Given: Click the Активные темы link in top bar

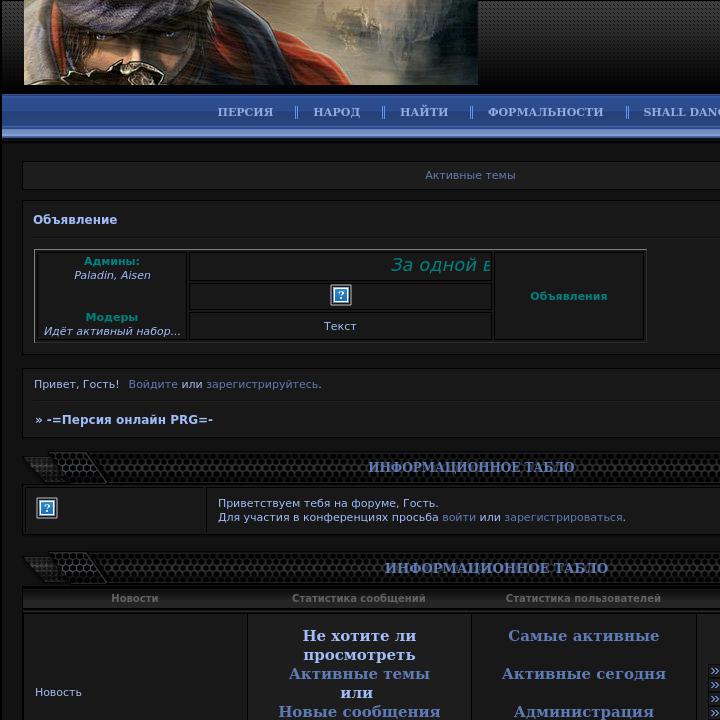Looking at the screenshot, I should (x=470, y=175).
